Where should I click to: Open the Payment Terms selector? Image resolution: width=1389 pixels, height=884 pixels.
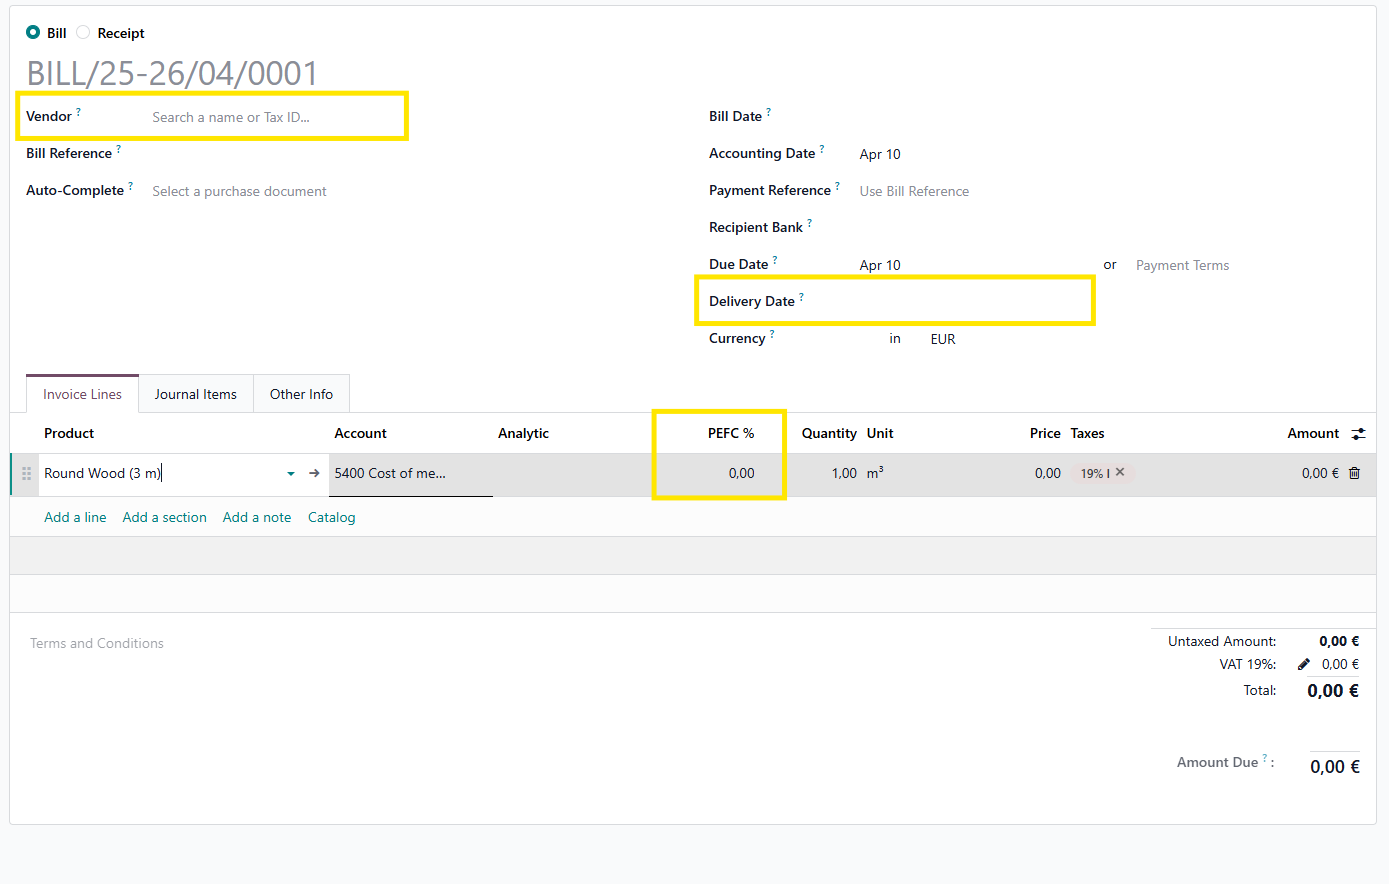click(1182, 265)
